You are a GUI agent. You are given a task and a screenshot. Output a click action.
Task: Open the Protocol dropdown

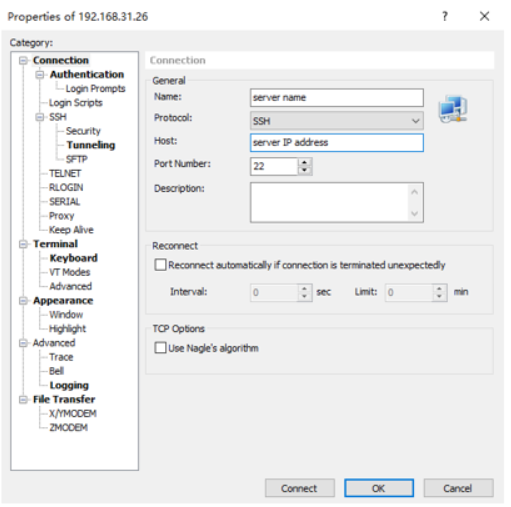coord(337,121)
